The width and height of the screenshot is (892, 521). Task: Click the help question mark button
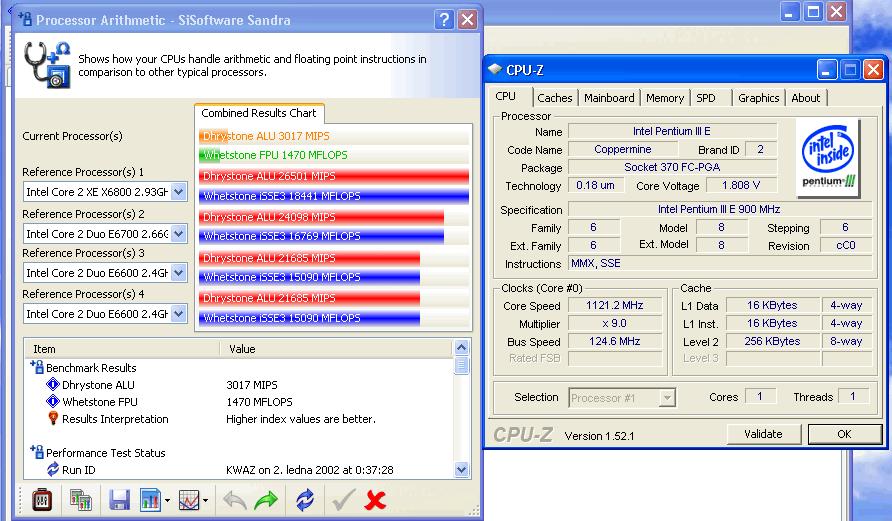(445, 20)
